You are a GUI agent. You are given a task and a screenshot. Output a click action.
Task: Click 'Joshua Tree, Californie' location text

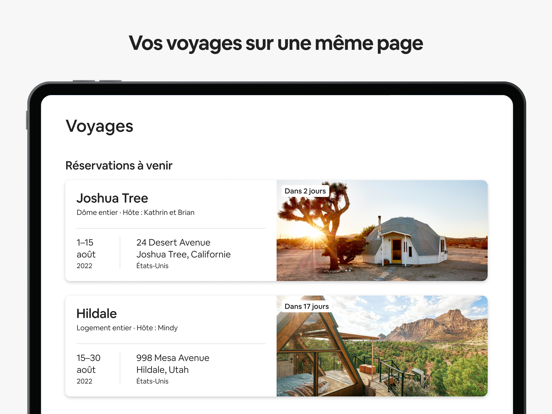[183, 254]
